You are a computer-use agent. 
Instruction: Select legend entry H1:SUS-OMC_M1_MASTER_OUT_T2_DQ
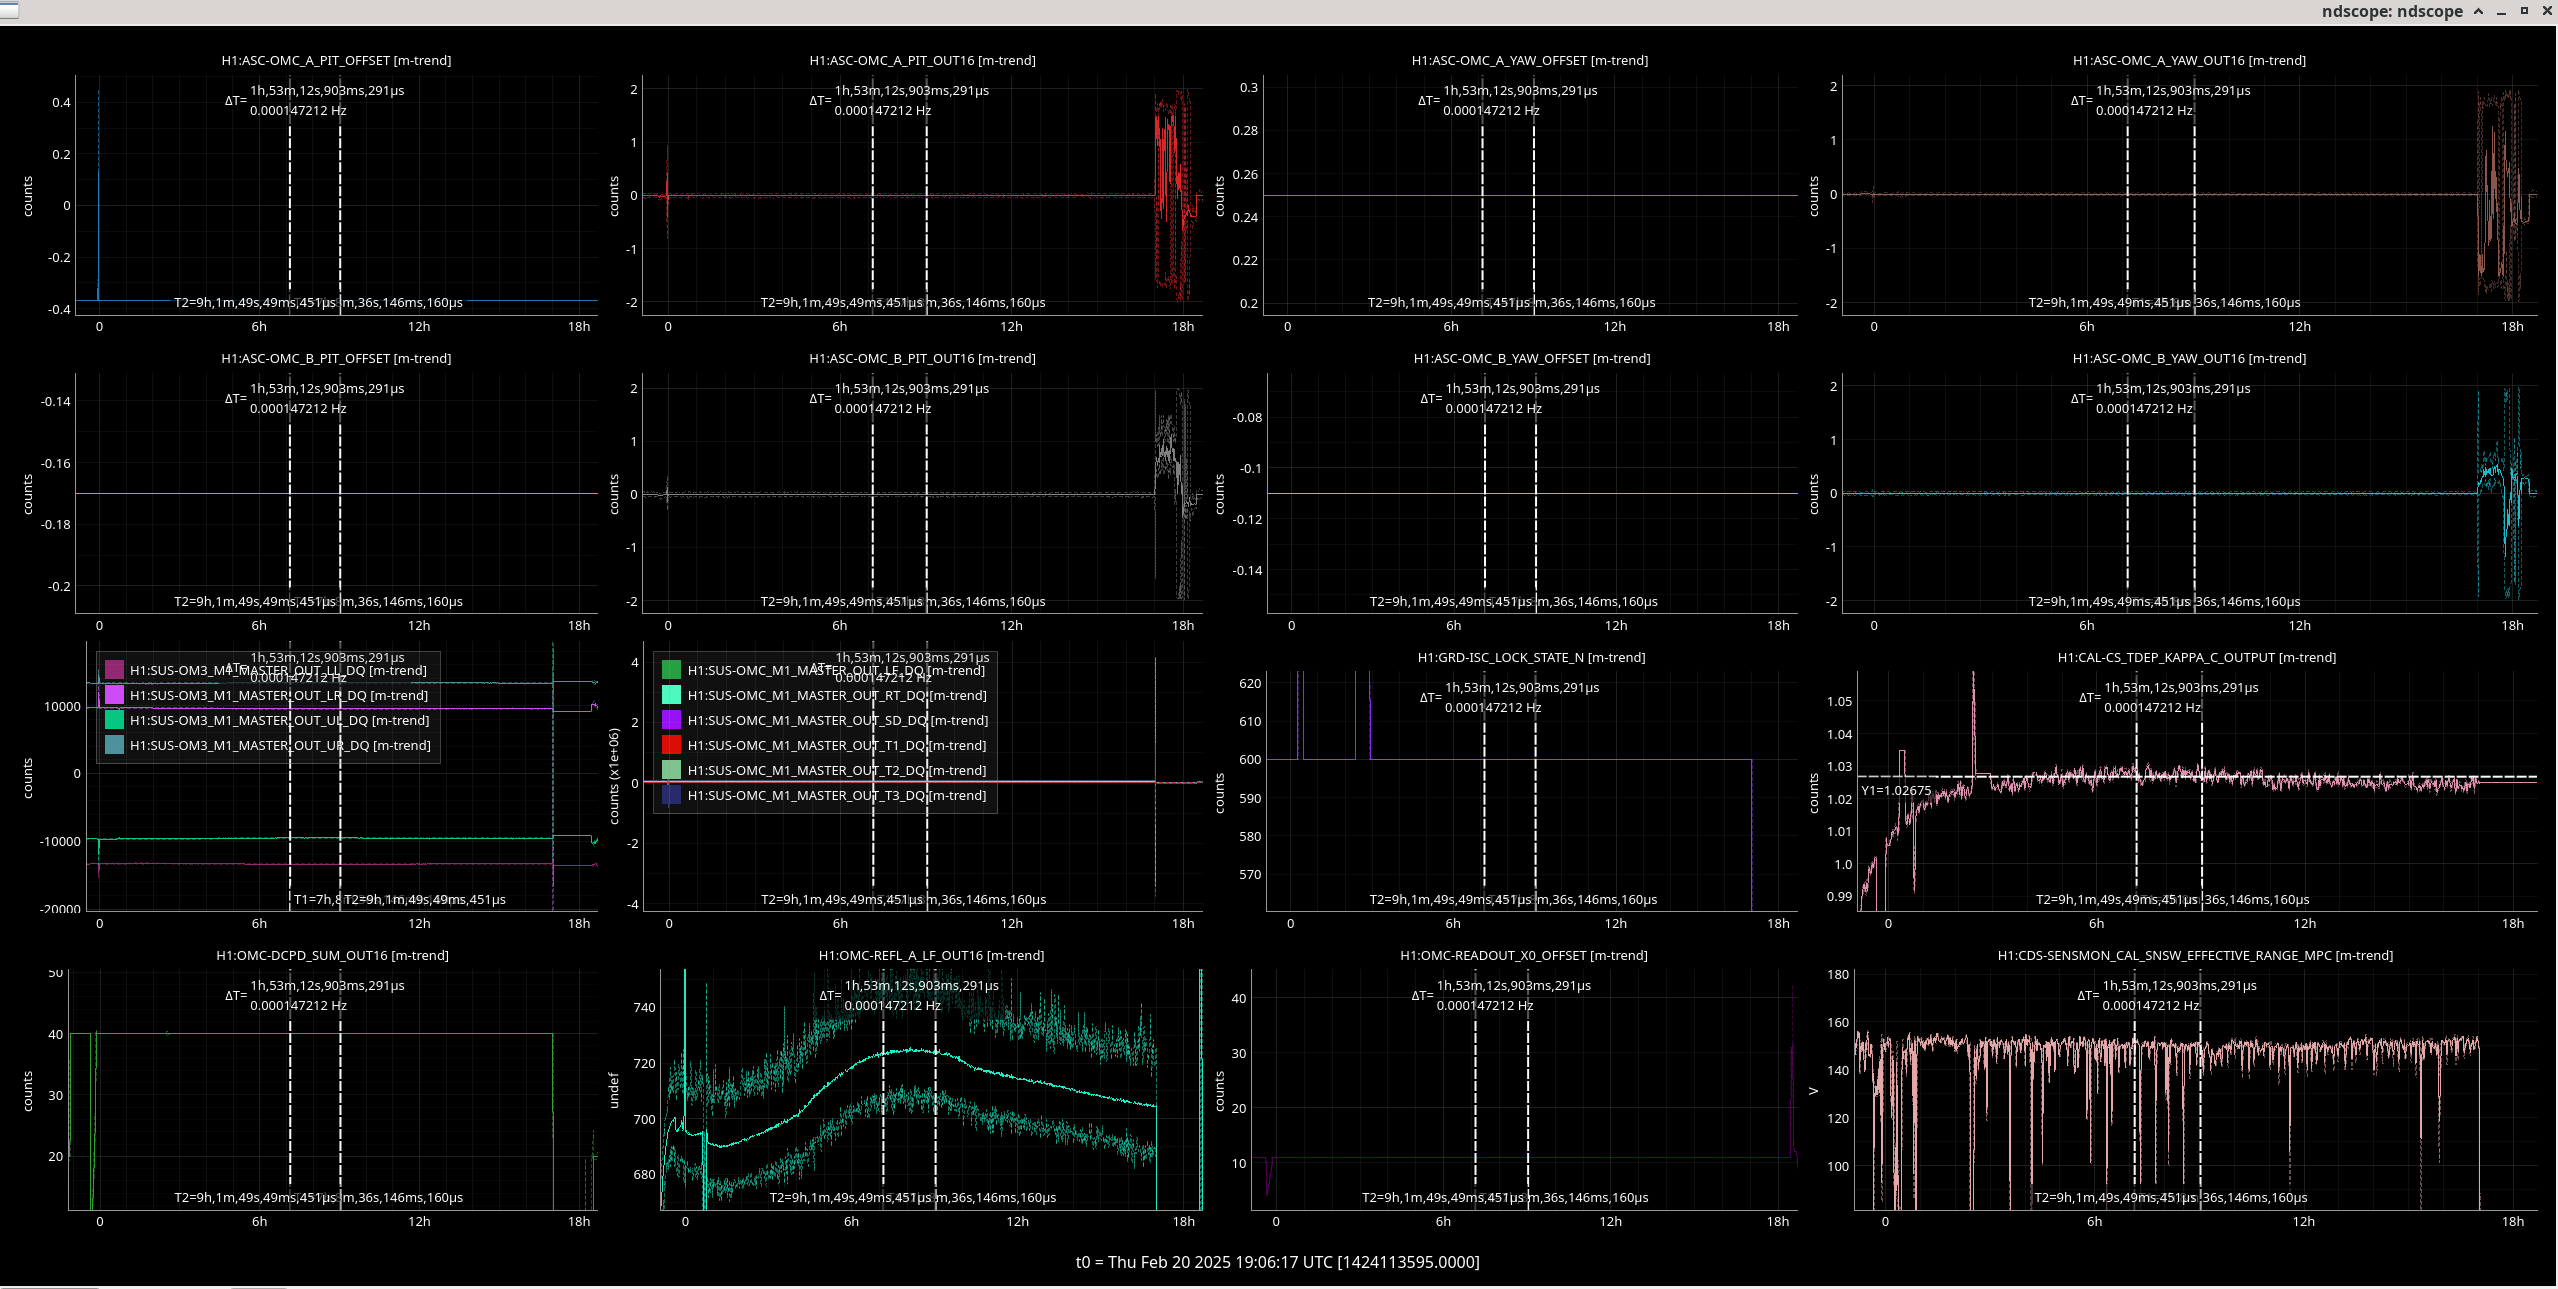837,770
